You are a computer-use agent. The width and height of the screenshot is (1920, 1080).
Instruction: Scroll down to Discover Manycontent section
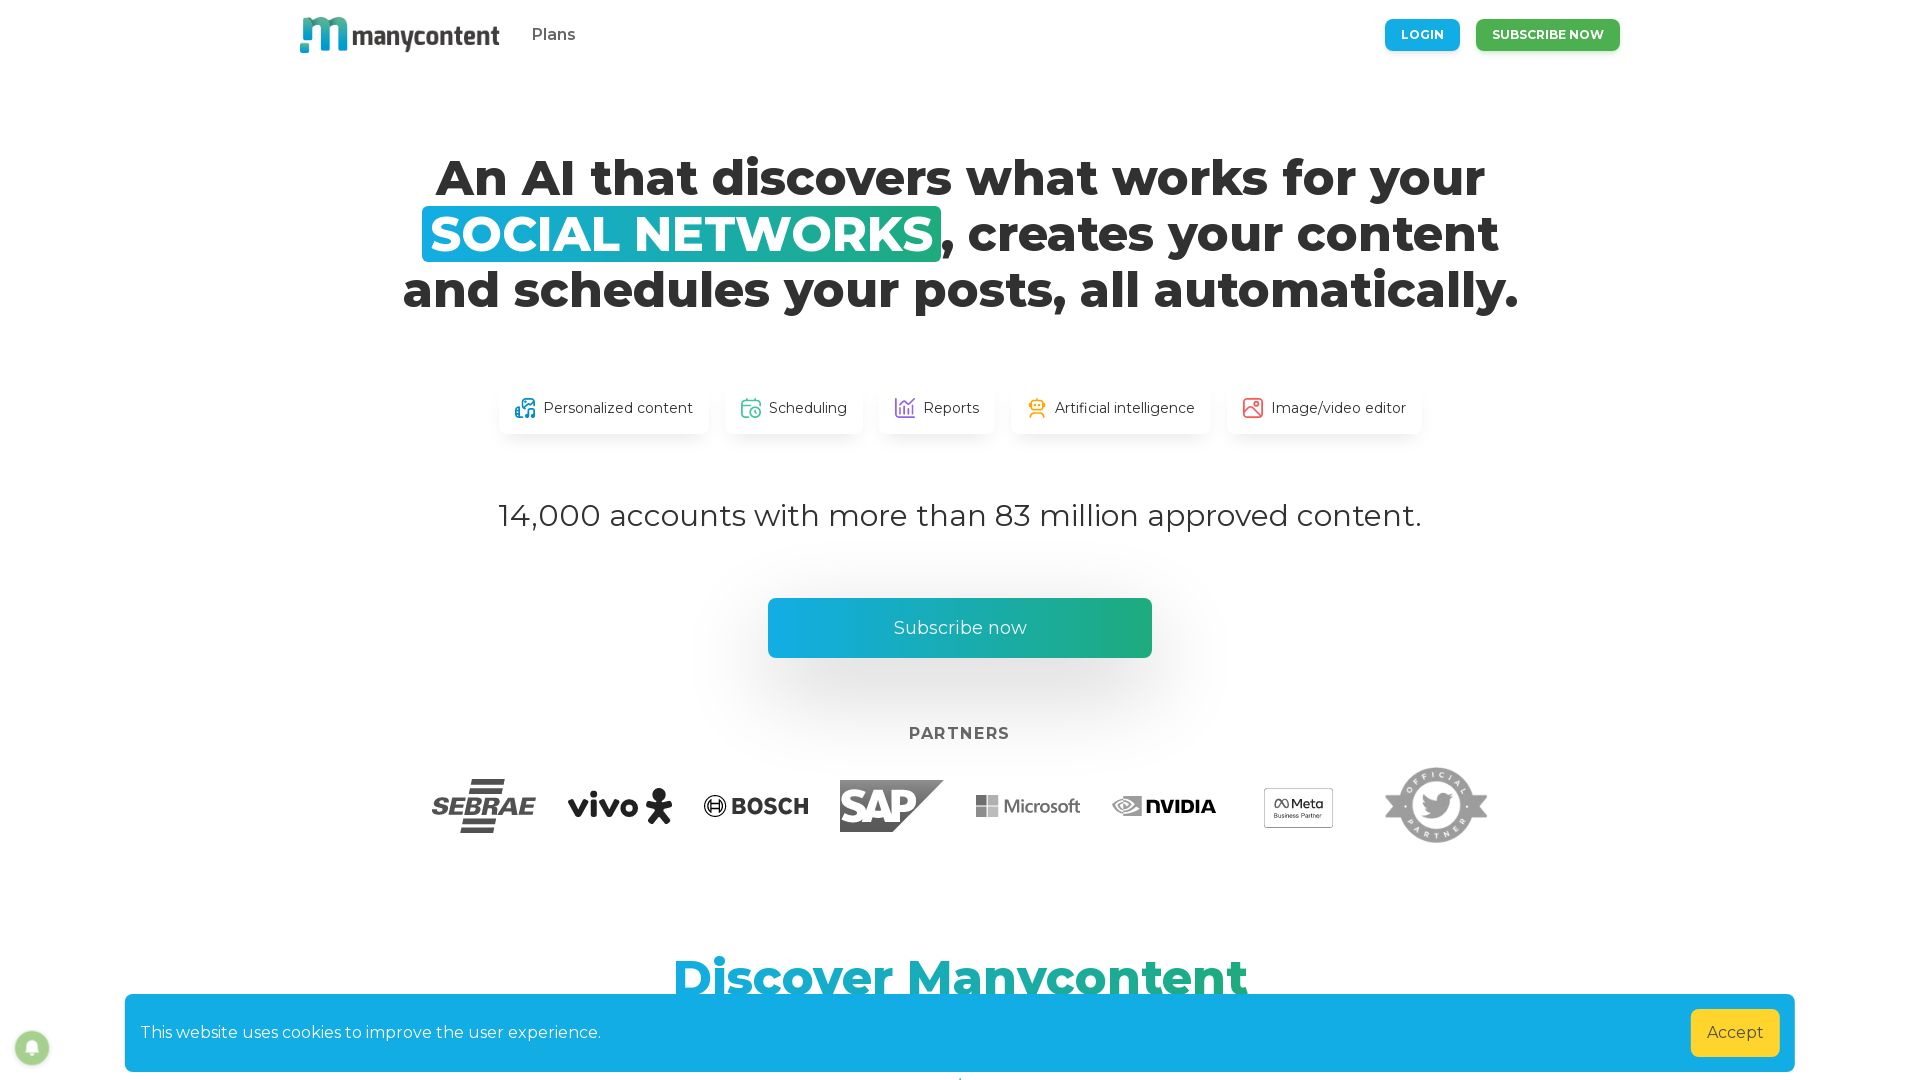tap(960, 977)
